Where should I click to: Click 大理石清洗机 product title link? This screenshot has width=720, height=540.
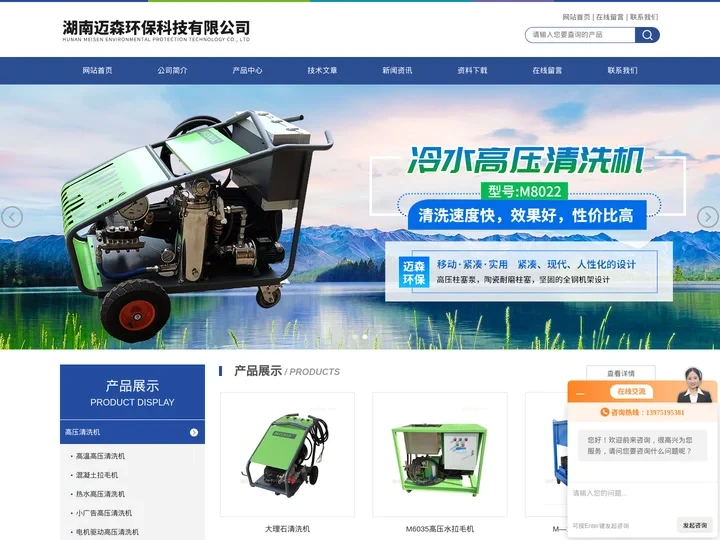tap(287, 529)
